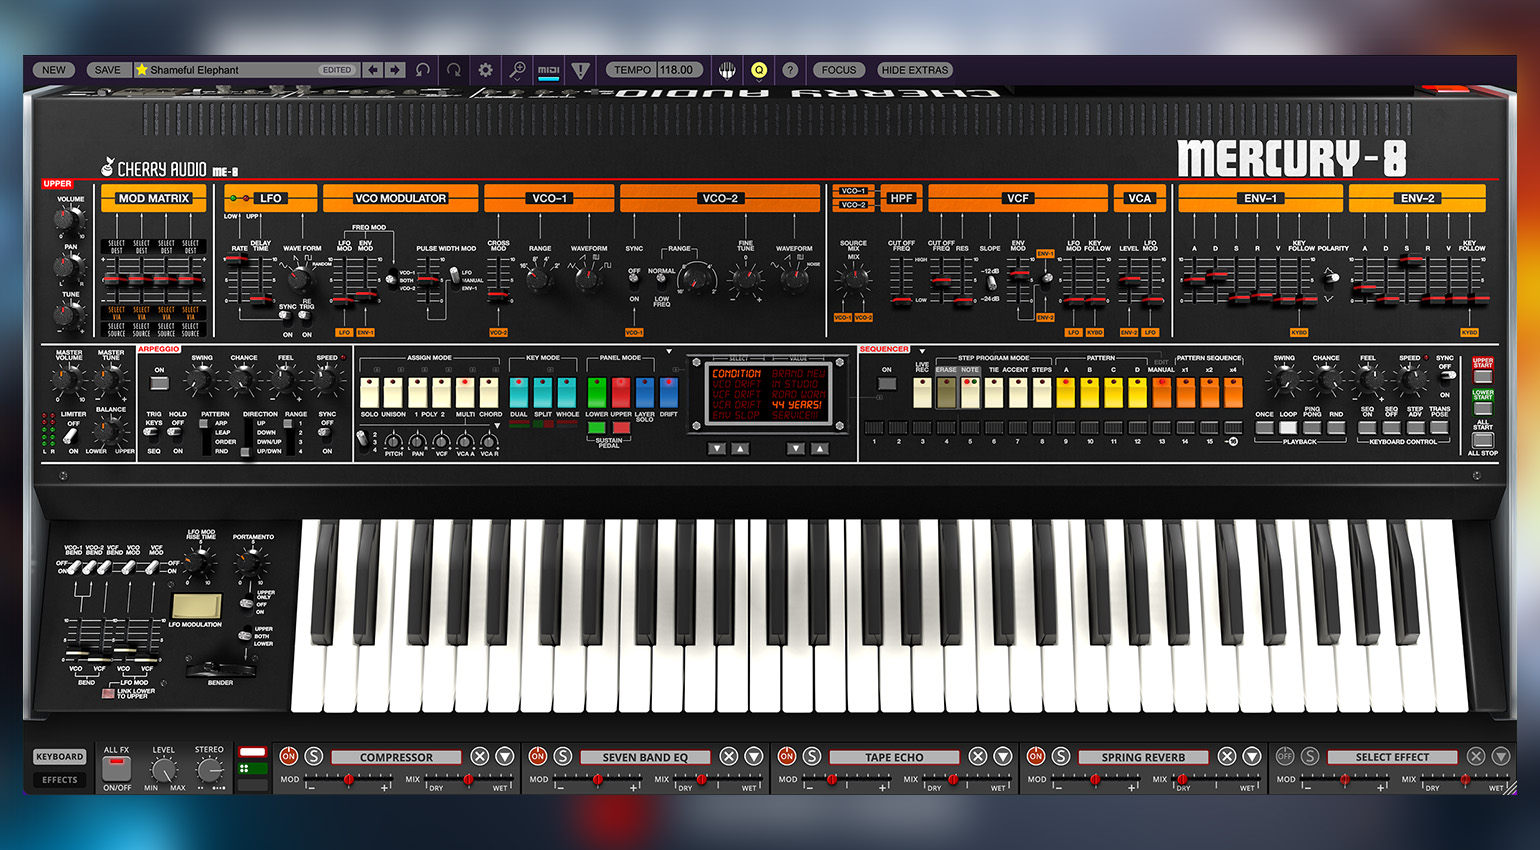
Task: Open the MIDI mapping panel
Action: [x=549, y=70]
